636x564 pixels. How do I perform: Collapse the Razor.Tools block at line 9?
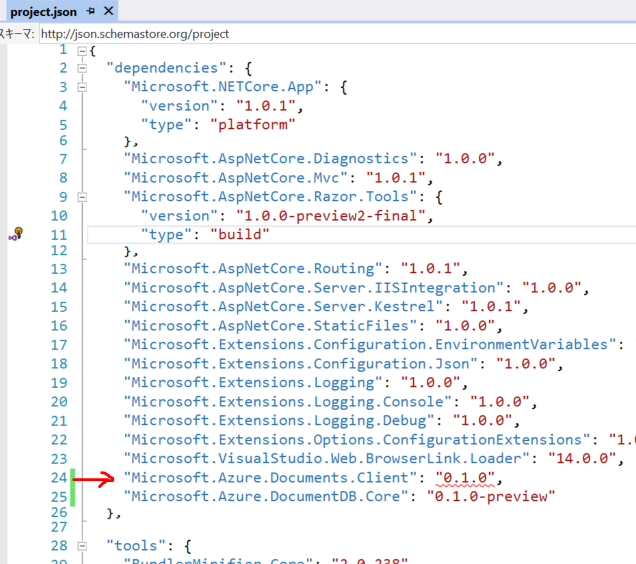tap(82, 197)
